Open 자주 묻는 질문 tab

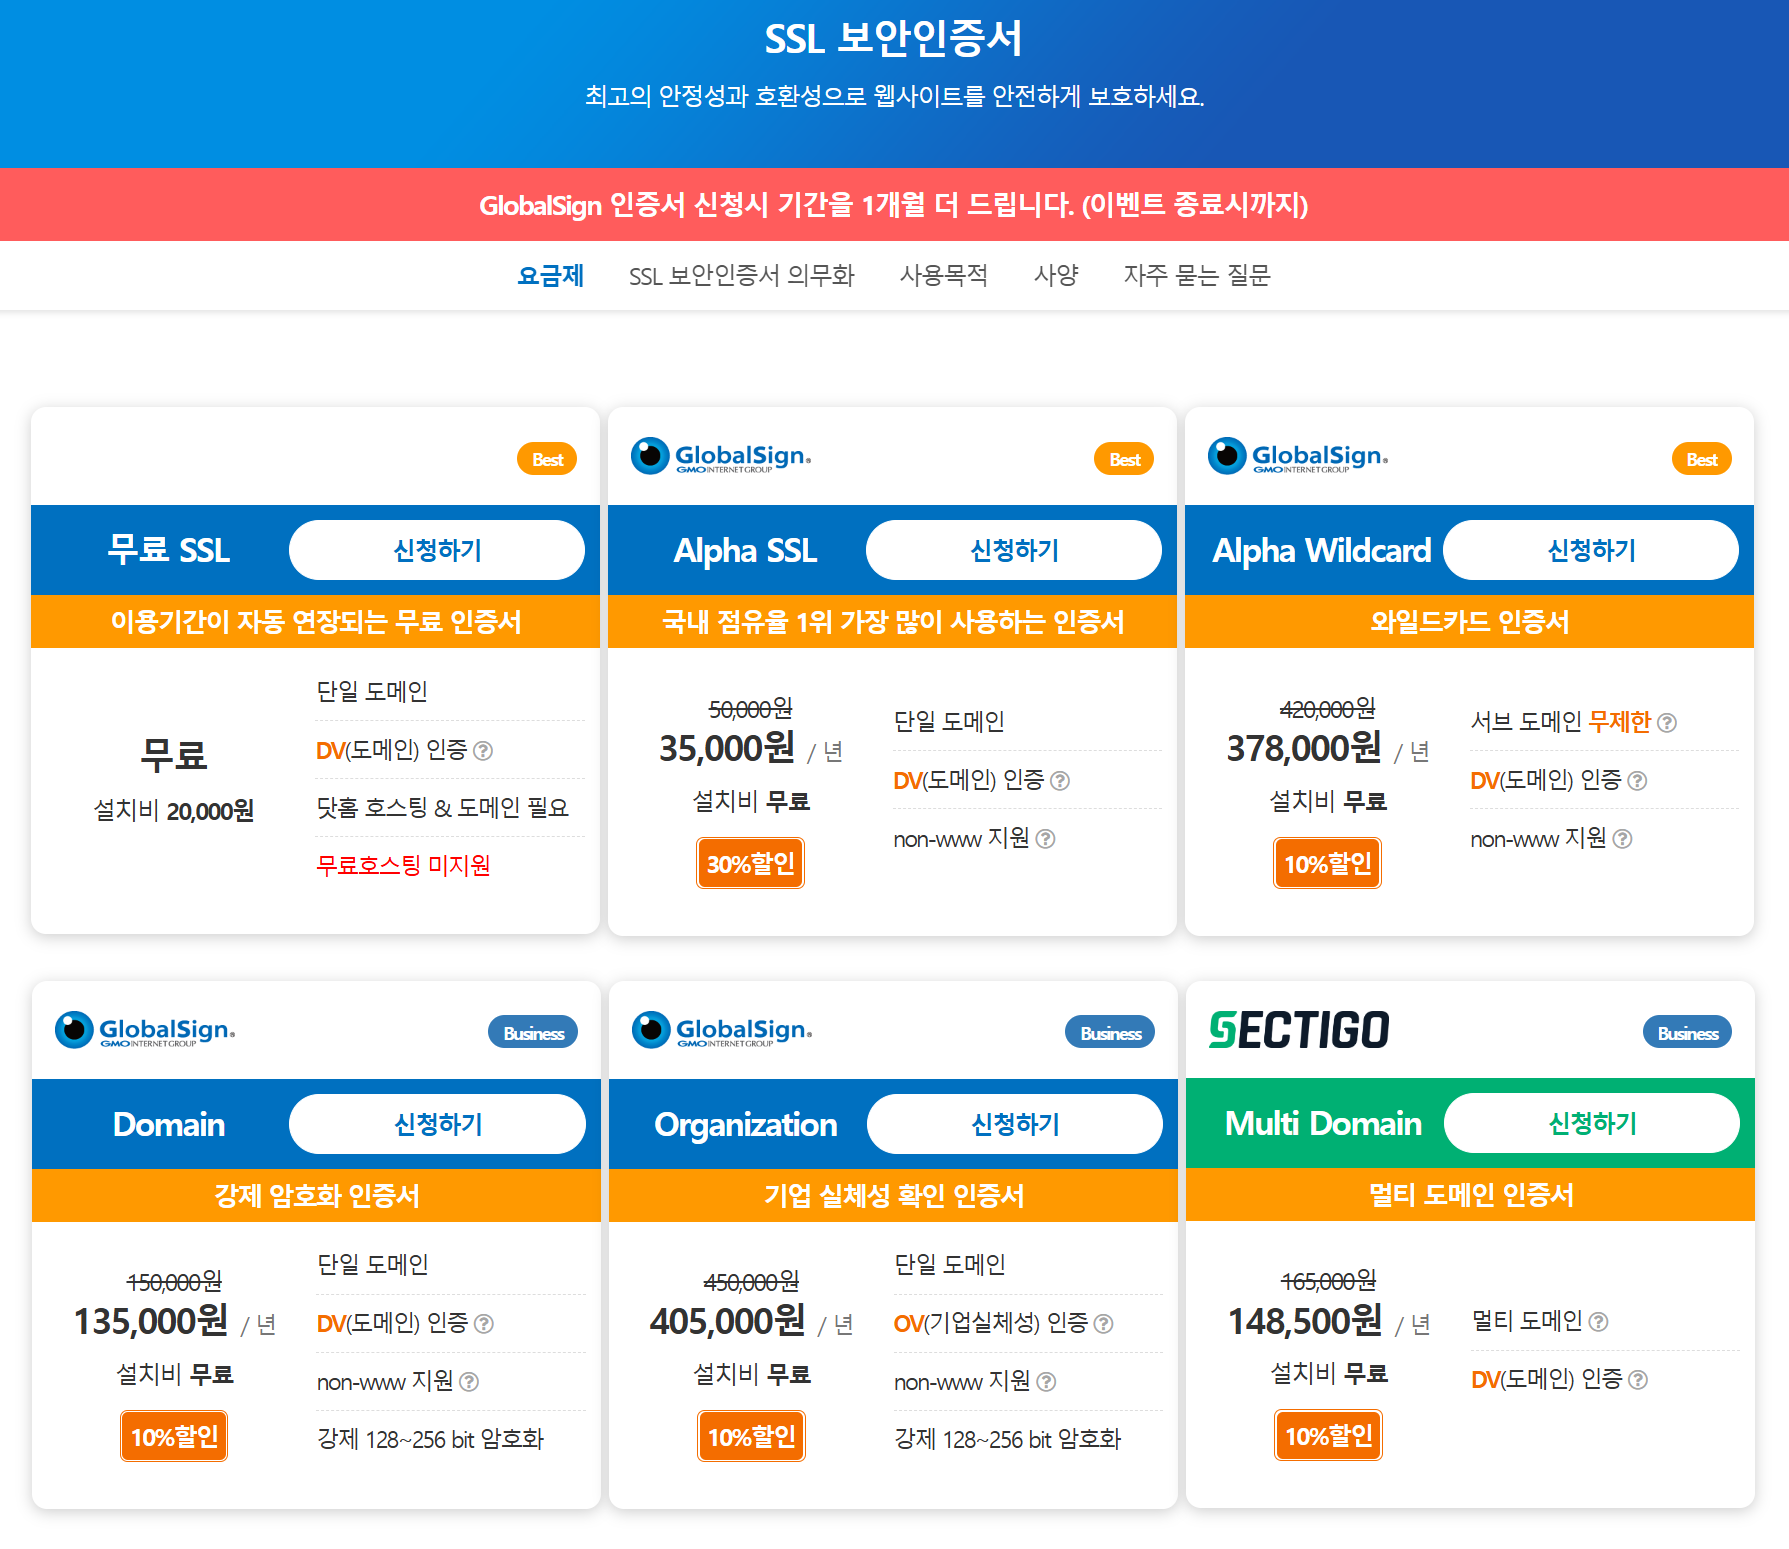1197,275
